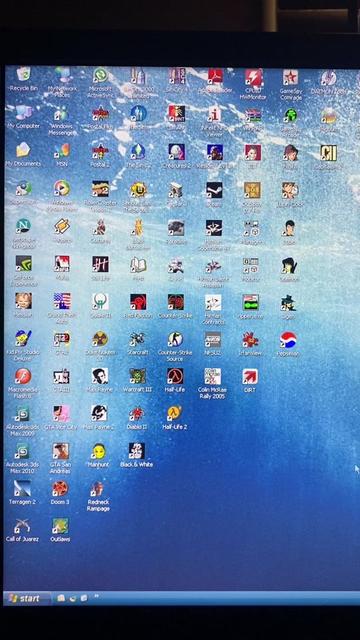Screen dimensions: 360x640
Task: Launch the GTA San Andreas shortcut
Action: [x=61, y=451]
